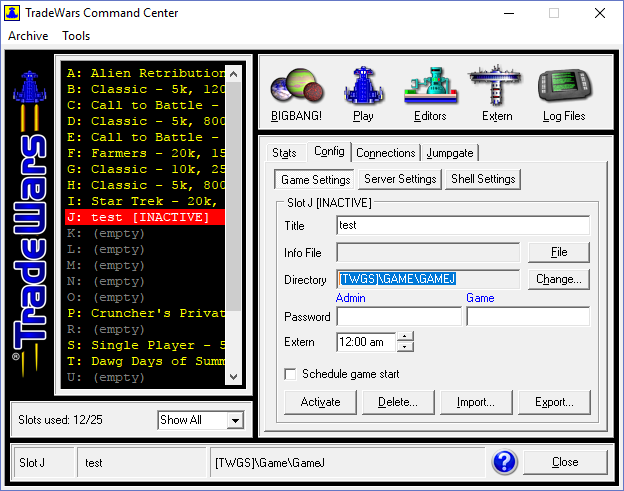Click the Delete... button
This screenshot has height=491, width=624.
pos(398,402)
